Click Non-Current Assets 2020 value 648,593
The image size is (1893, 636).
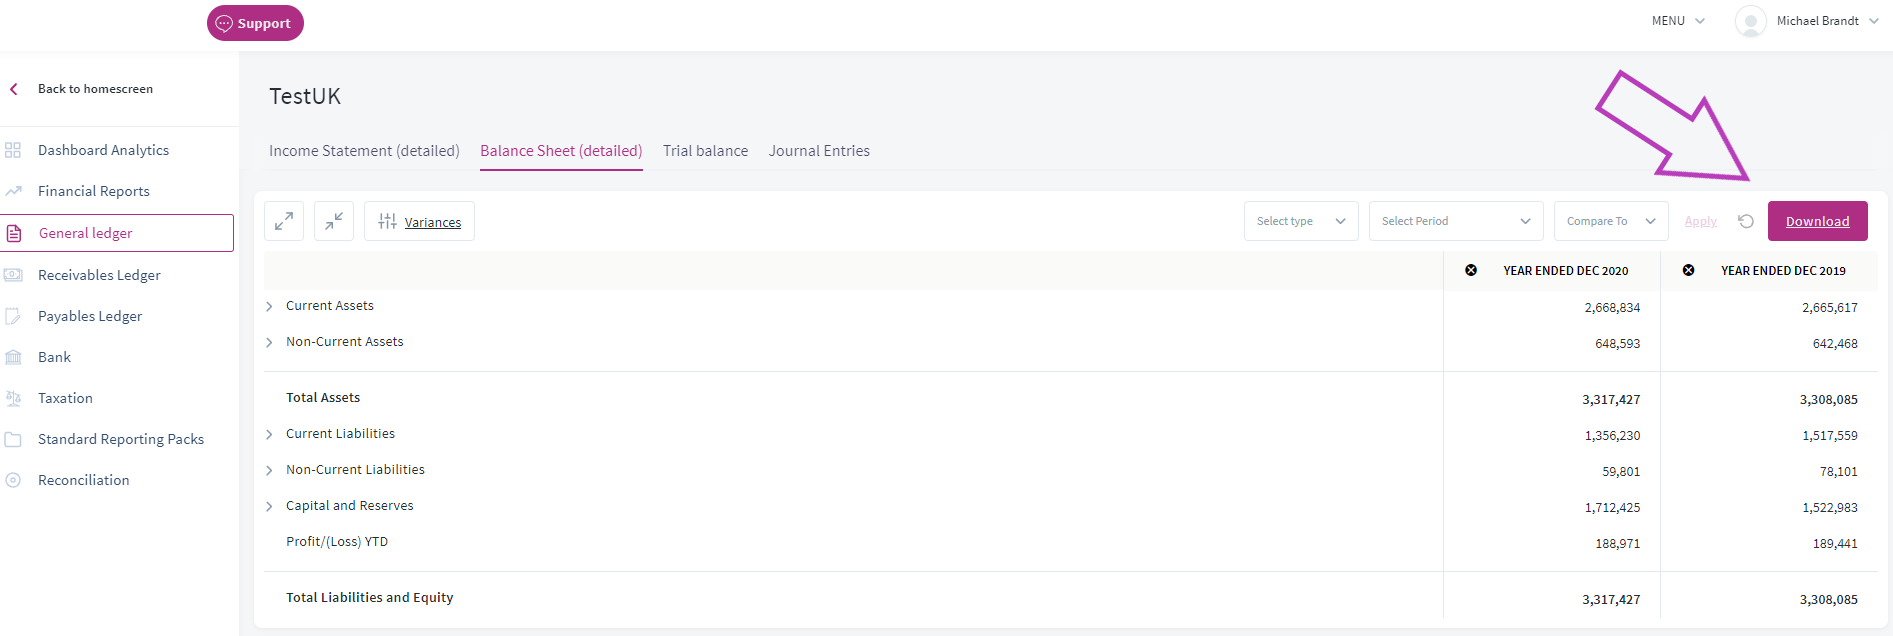pyautogui.click(x=1618, y=344)
